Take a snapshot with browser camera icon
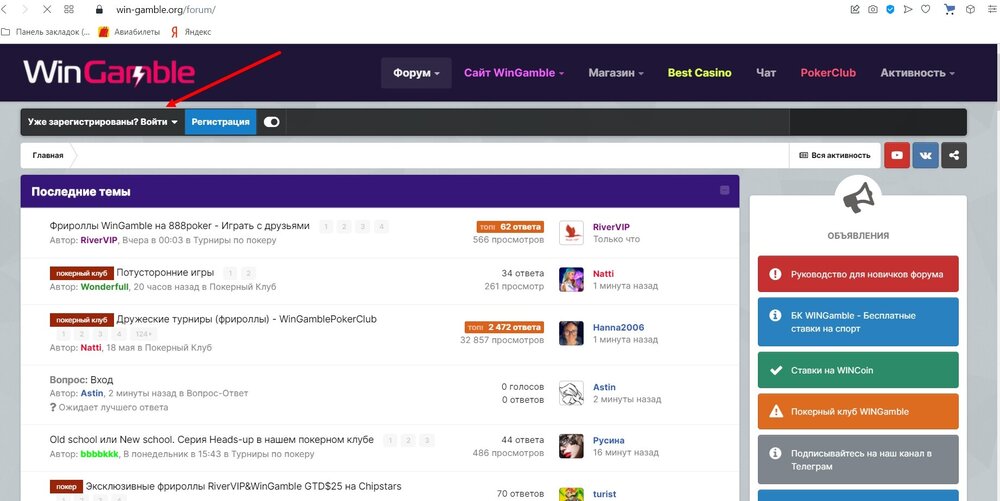Image resolution: width=1000 pixels, height=501 pixels. (x=872, y=10)
